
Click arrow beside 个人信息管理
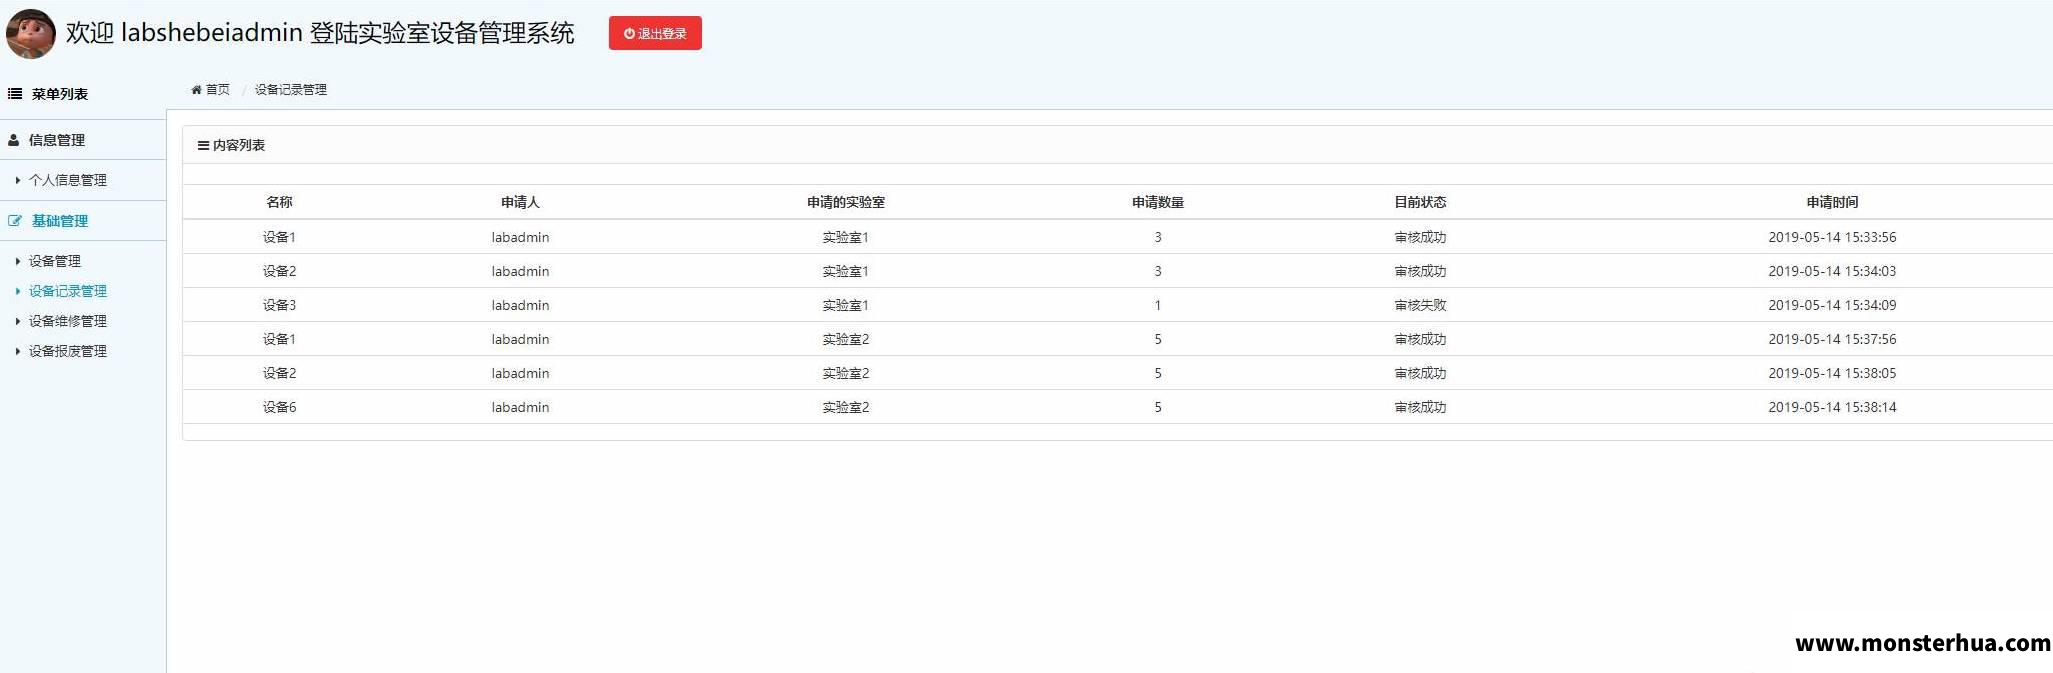(18, 180)
